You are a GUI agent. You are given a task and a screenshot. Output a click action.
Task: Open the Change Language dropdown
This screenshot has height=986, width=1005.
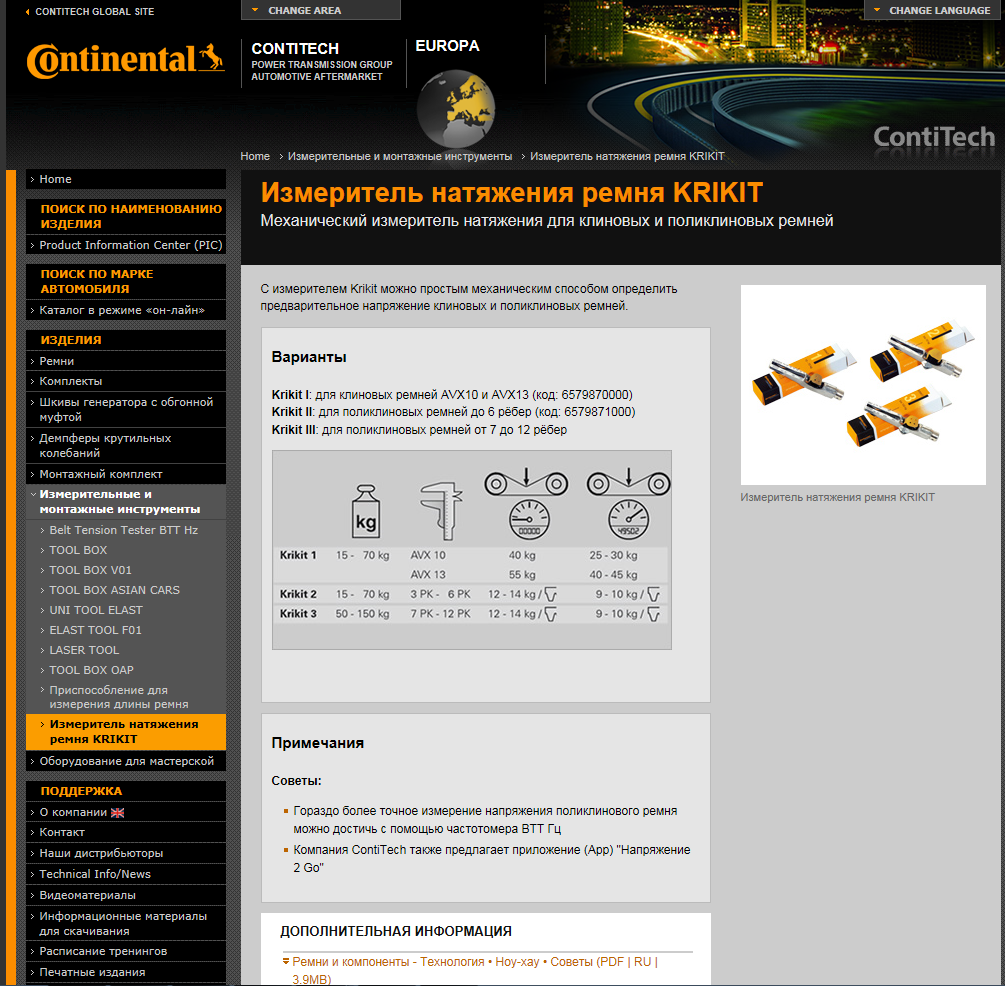(933, 10)
